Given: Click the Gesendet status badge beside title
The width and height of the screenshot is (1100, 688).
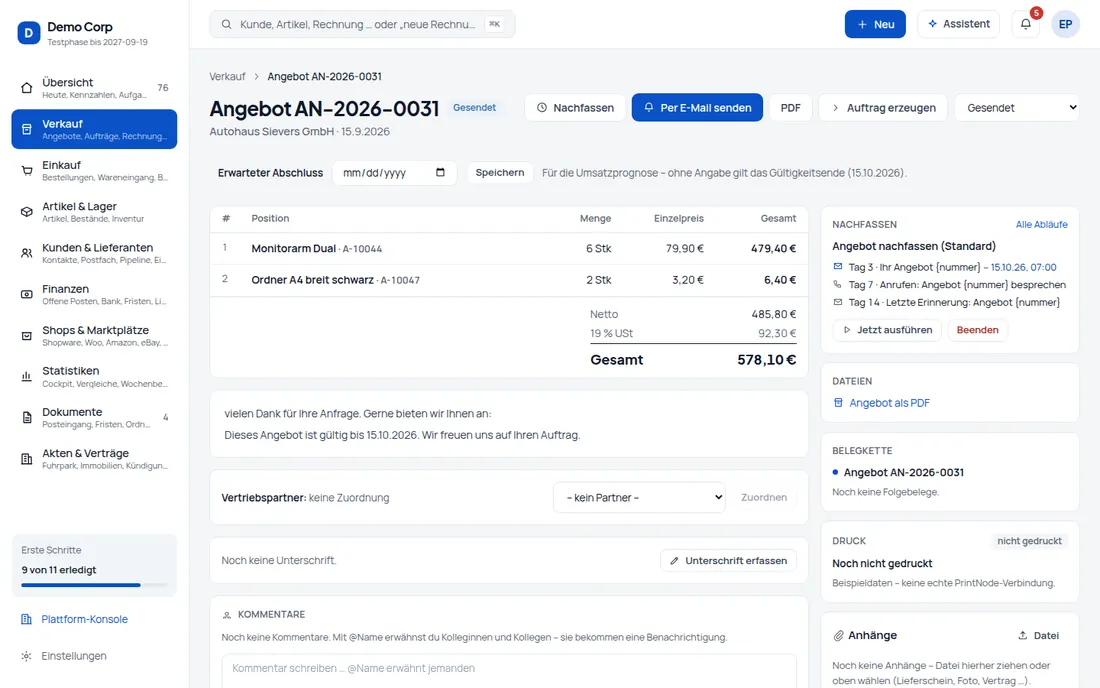Looking at the screenshot, I should 474,107.
